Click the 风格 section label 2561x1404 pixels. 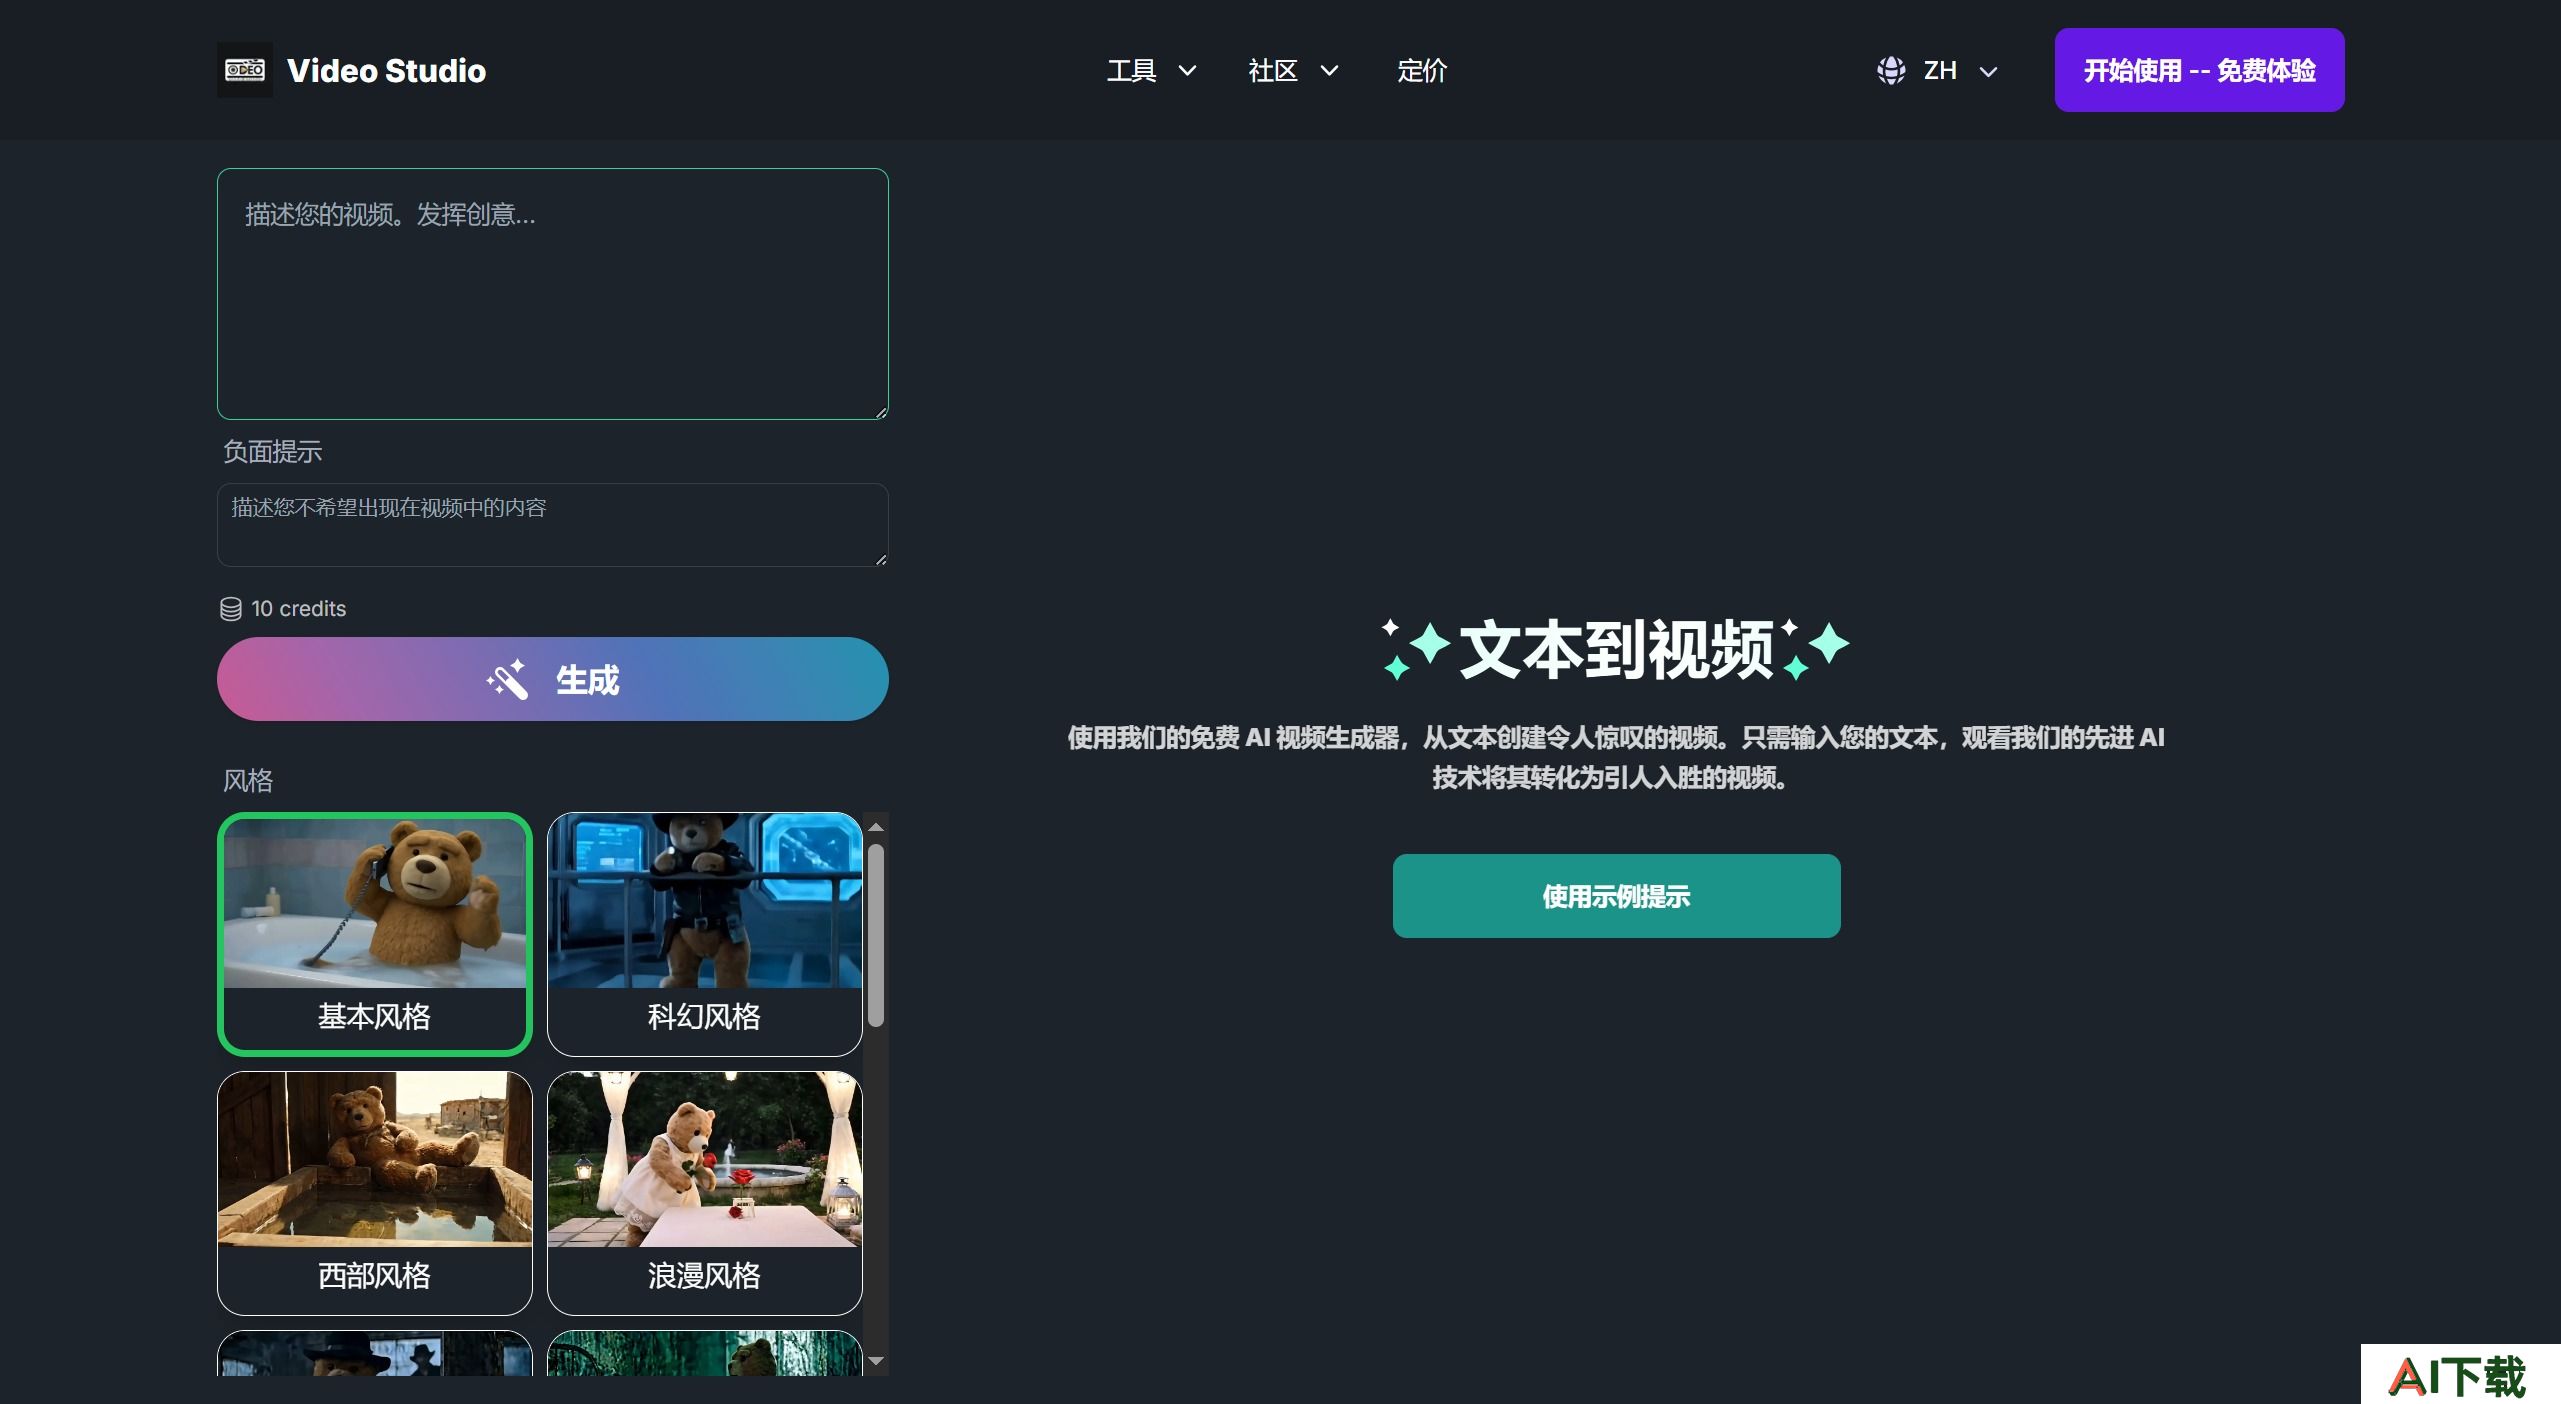(247, 781)
